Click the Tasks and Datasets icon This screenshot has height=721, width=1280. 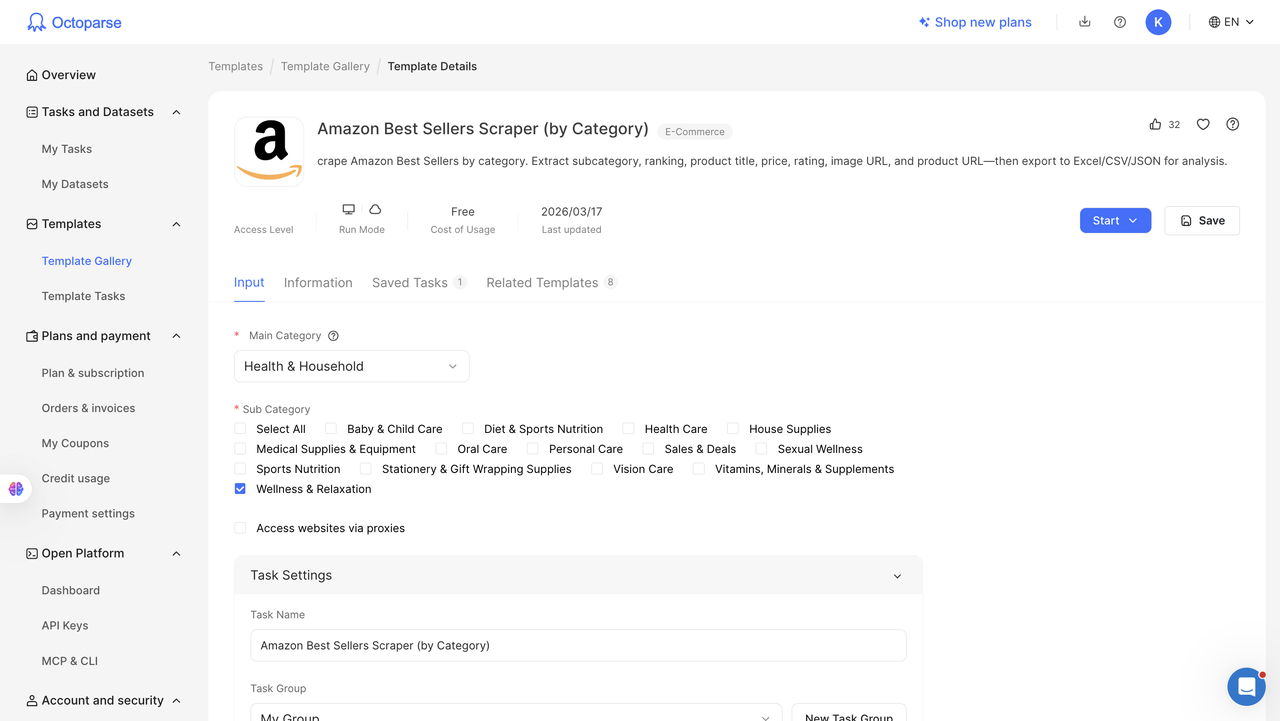click(32, 112)
